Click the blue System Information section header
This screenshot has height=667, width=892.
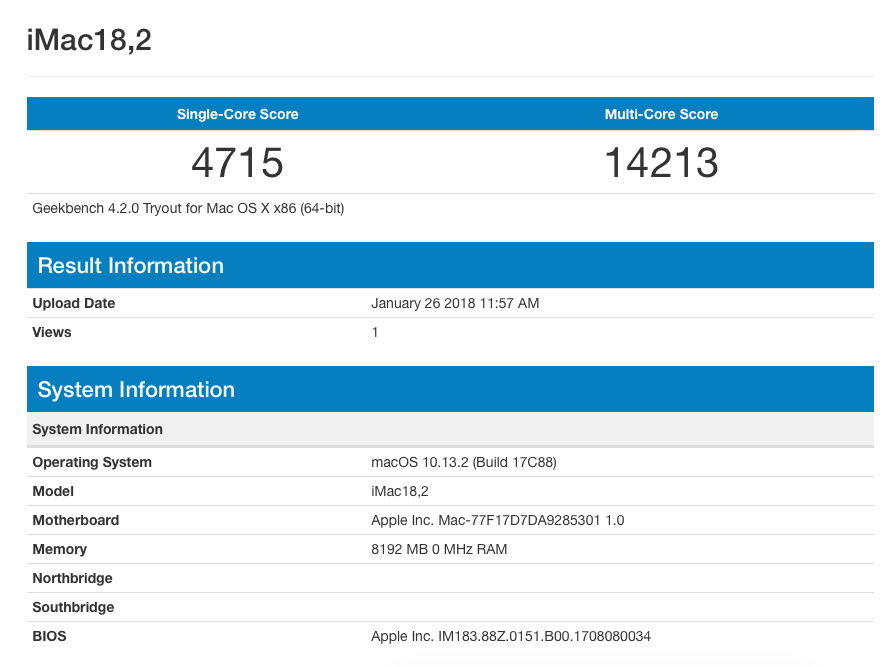pos(136,390)
